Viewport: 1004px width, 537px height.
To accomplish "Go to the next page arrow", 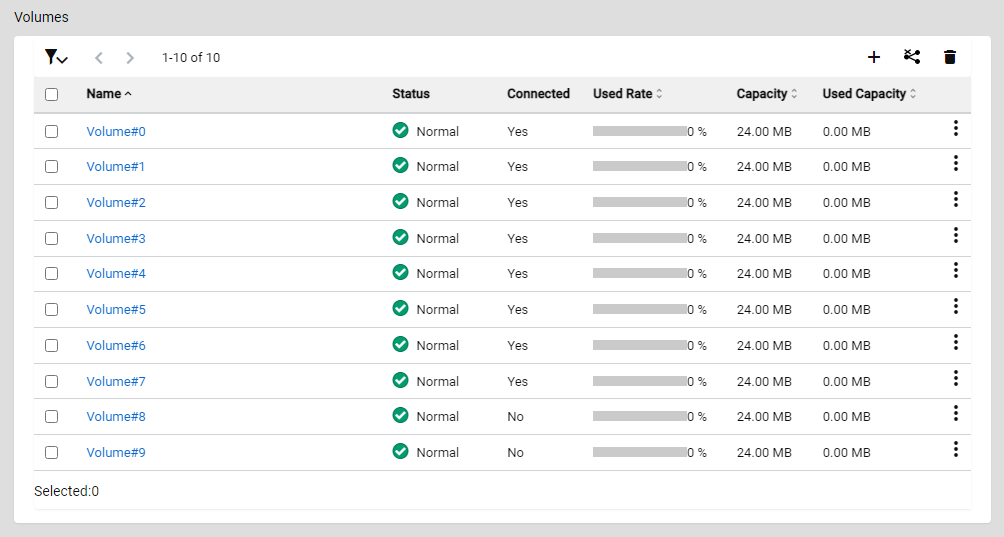I will 130,58.
